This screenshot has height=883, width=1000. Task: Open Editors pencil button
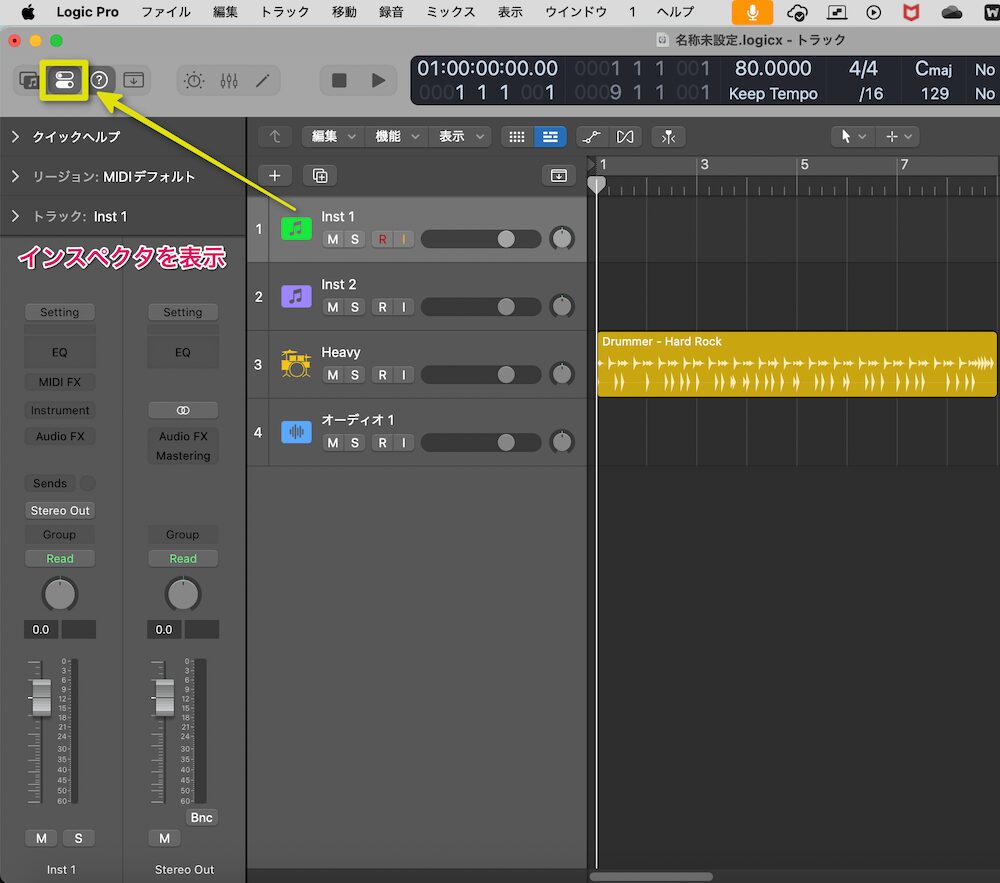[x=263, y=80]
